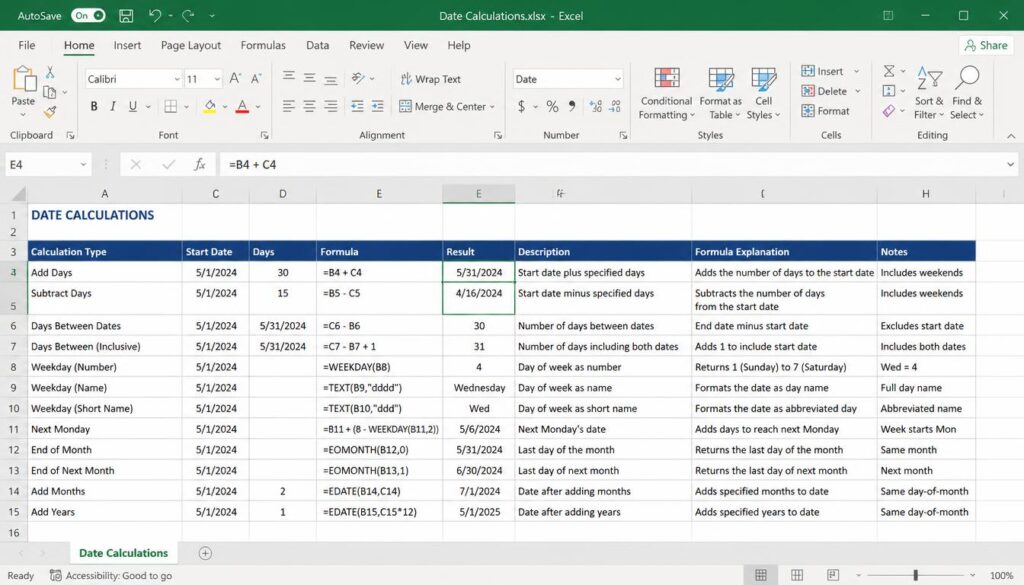Click the Percent Style icon
This screenshot has height=585, width=1024.
click(552, 106)
